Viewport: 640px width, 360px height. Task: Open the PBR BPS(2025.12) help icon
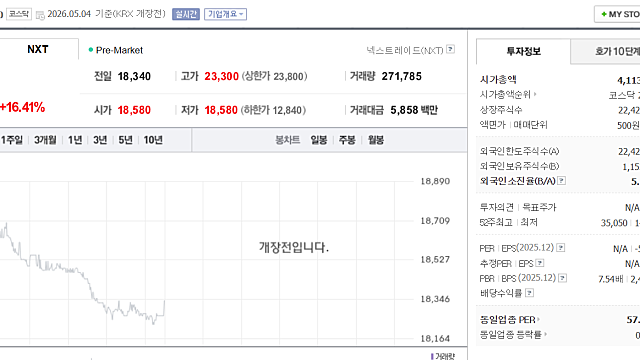(562, 278)
